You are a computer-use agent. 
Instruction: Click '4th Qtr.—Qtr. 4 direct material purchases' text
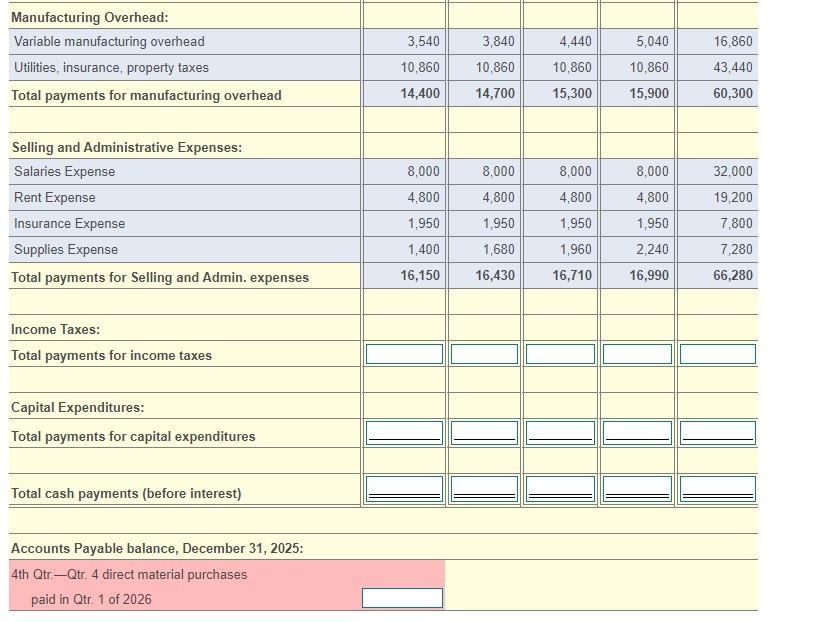(x=129, y=574)
